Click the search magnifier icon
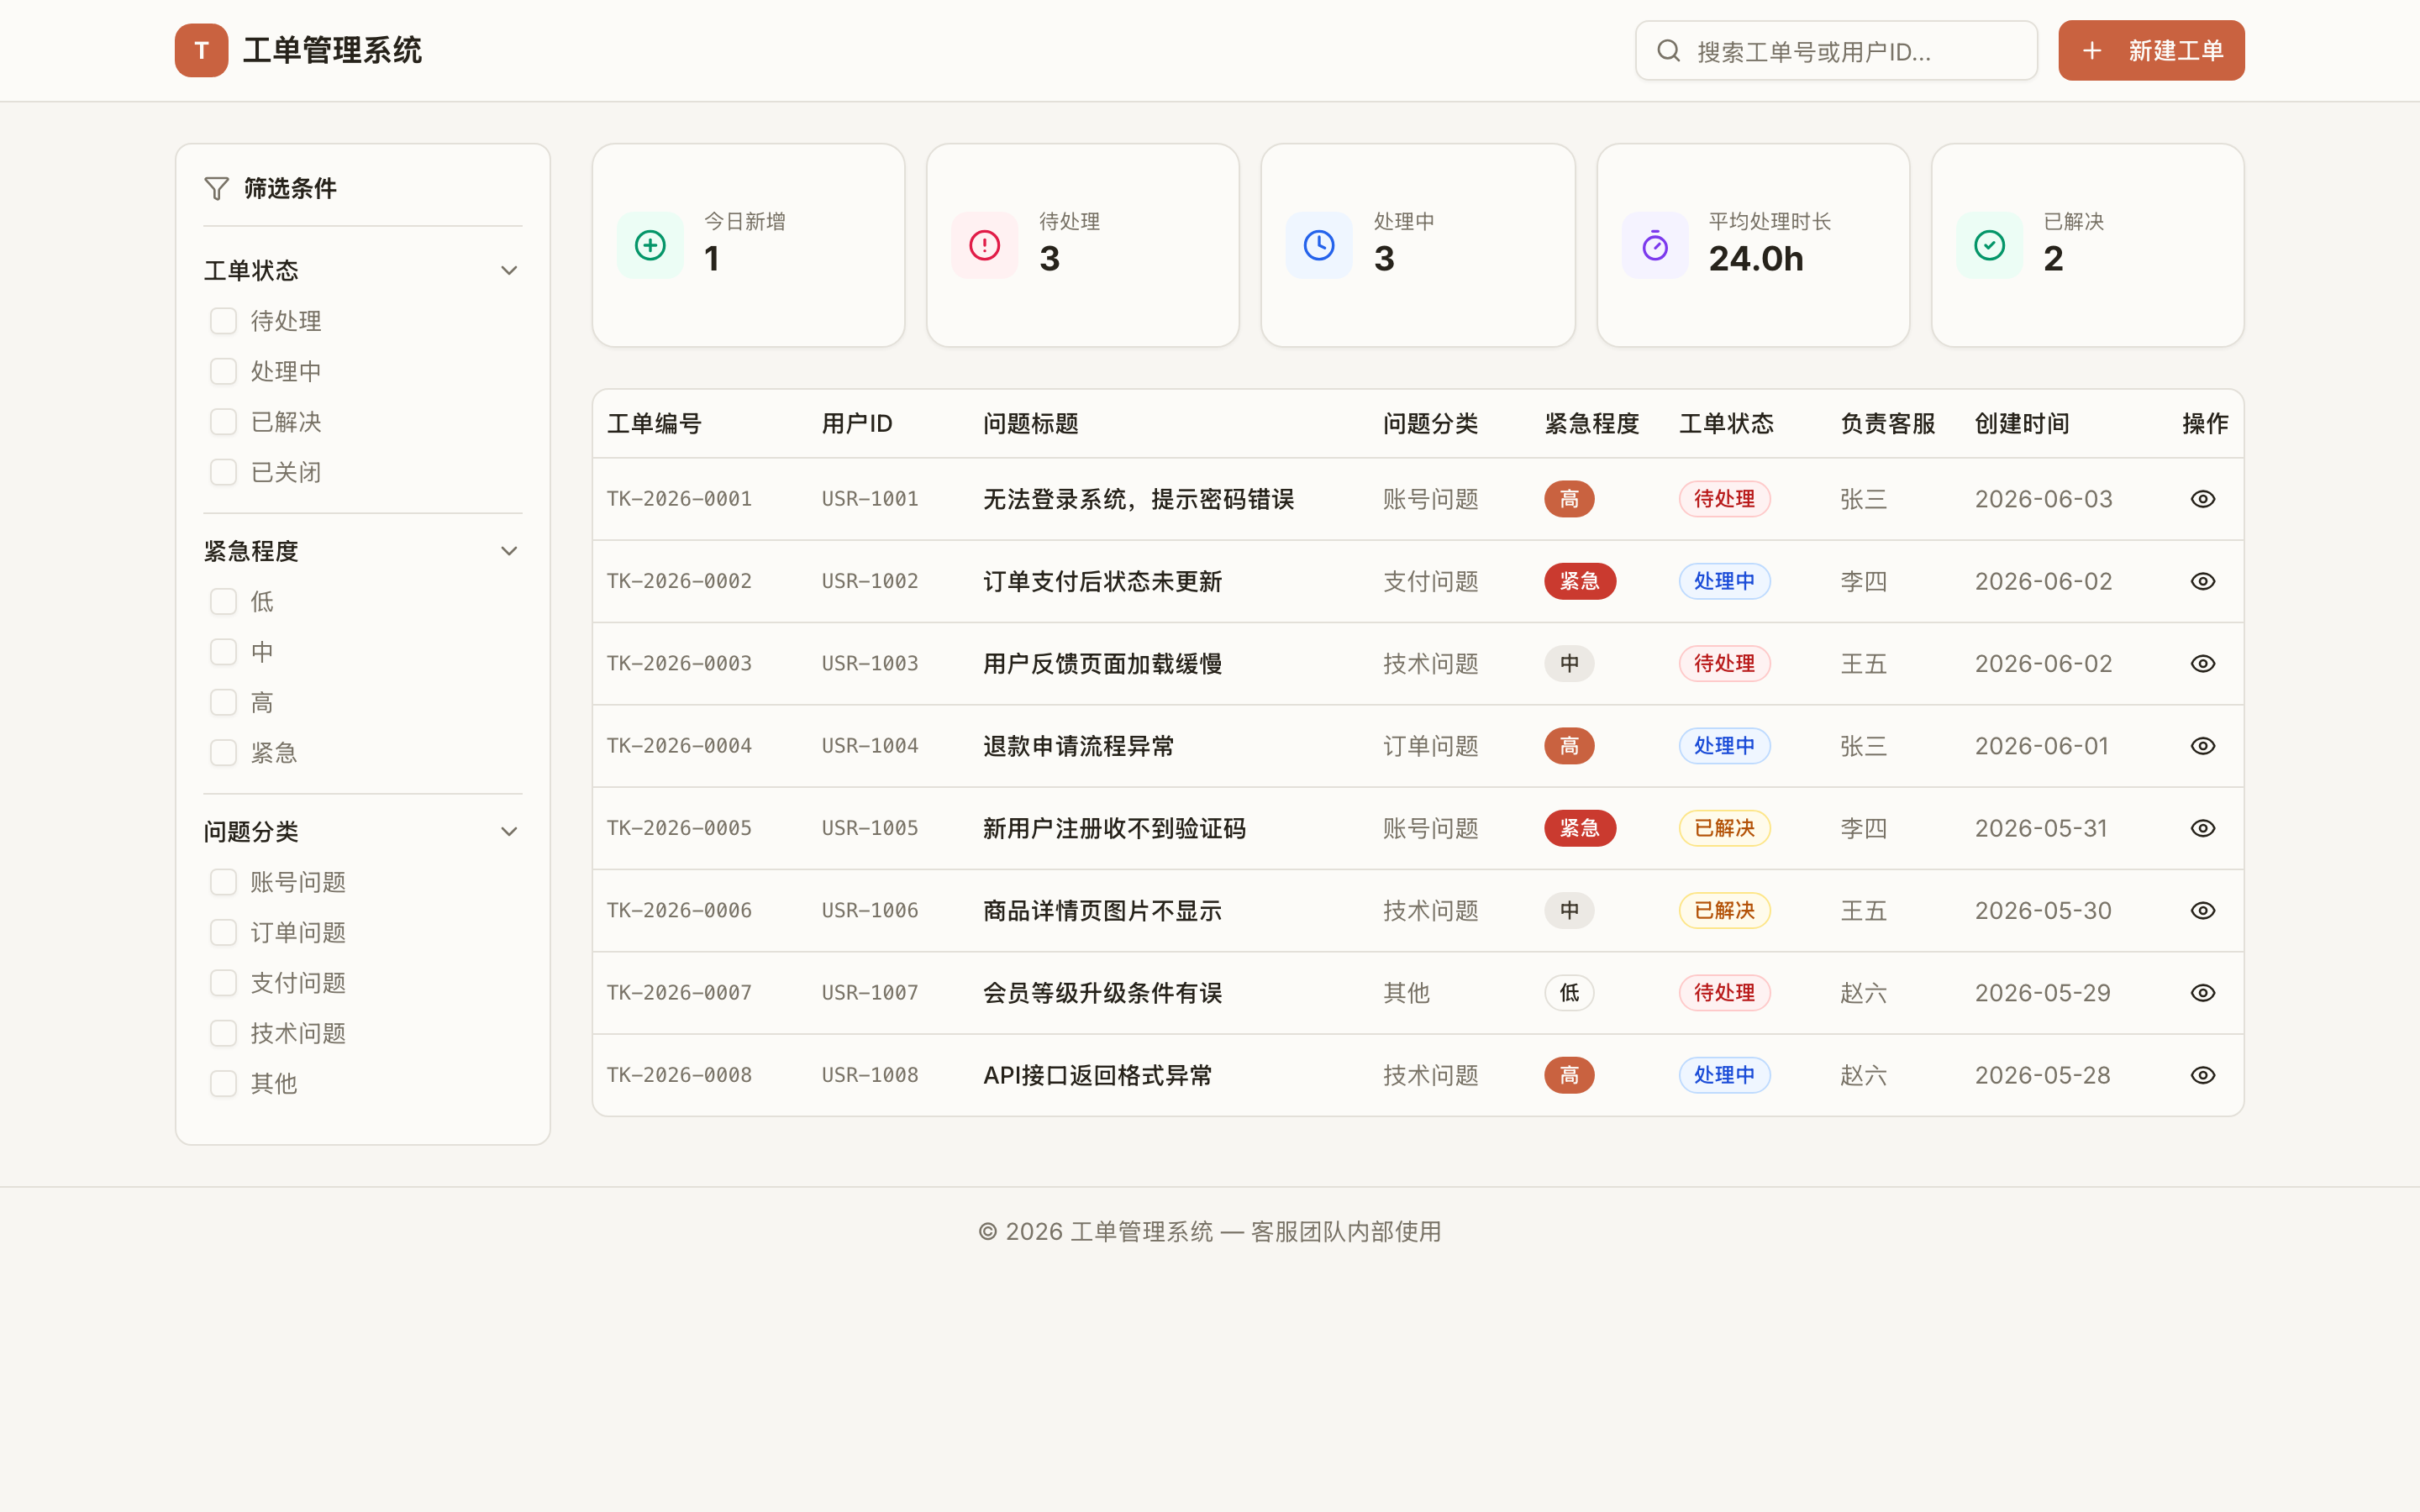This screenshot has width=2420, height=1512. tap(1668, 50)
